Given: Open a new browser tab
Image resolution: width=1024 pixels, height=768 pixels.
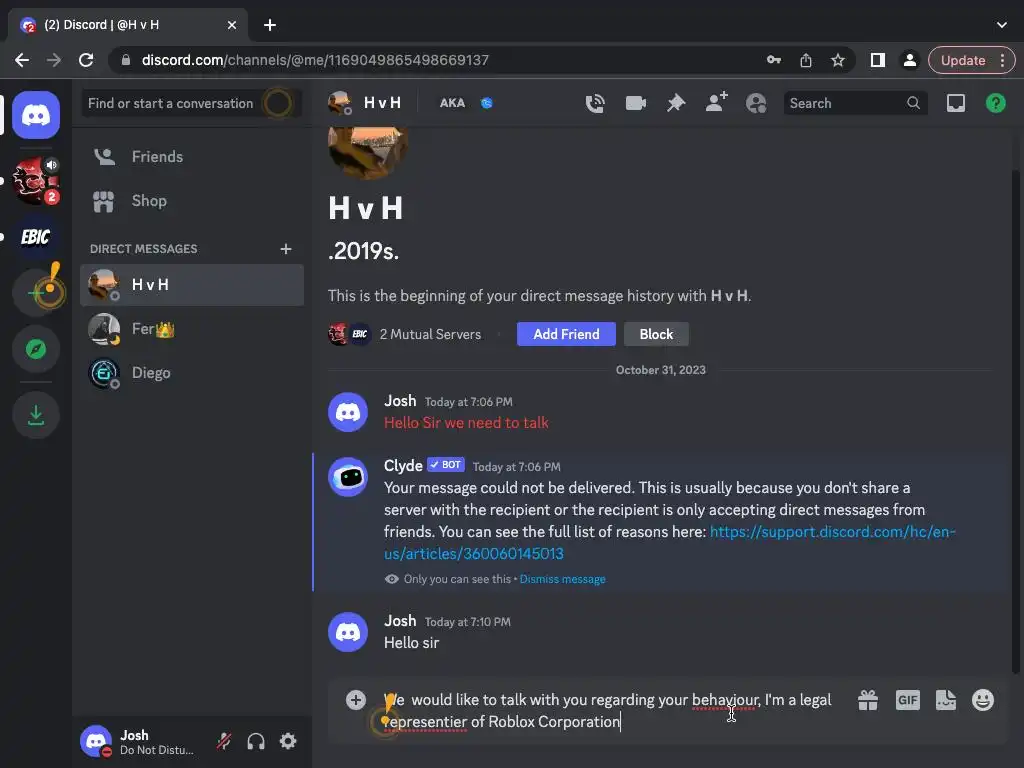Looking at the screenshot, I should click(269, 25).
